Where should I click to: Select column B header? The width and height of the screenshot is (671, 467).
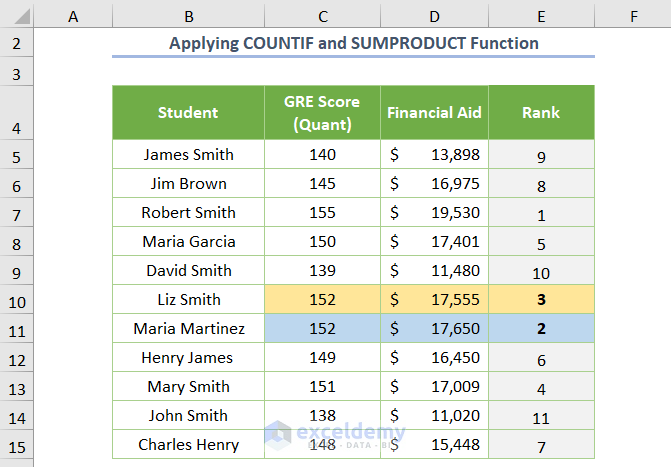pos(188,15)
